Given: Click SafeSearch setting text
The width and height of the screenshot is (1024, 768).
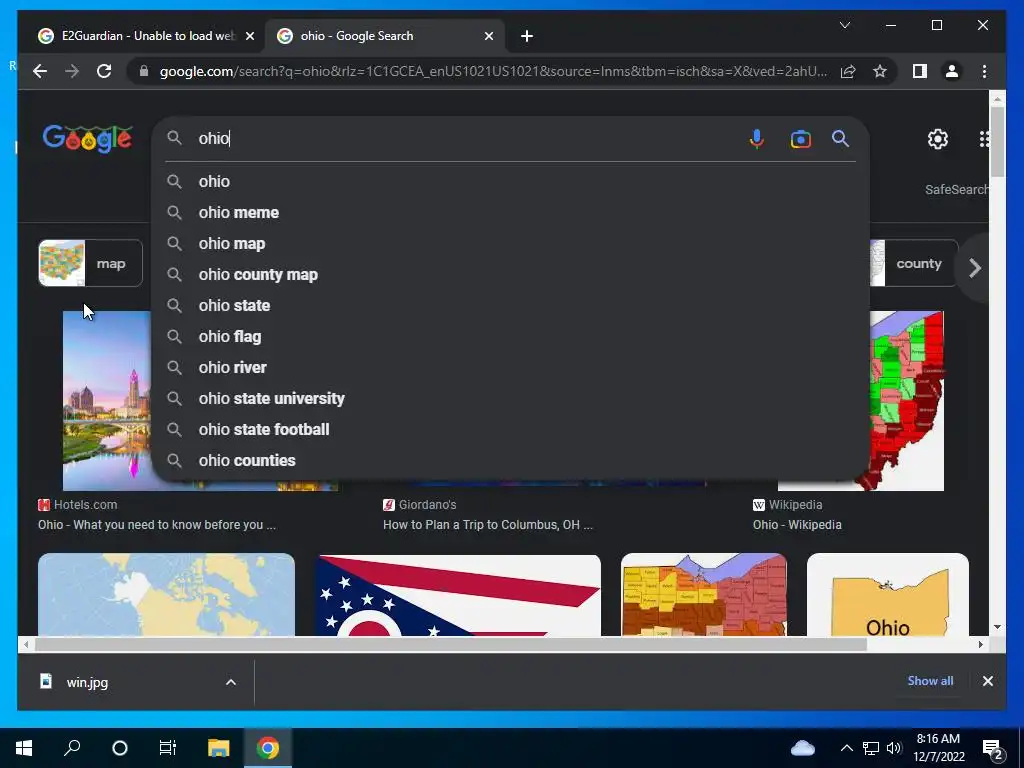Looking at the screenshot, I should pyautogui.click(x=956, y=189).
